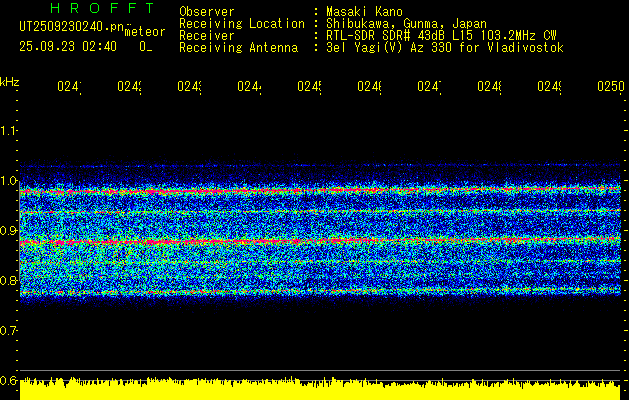Click the 0245 time marker
Screen dimensions: 629x400
309,86
